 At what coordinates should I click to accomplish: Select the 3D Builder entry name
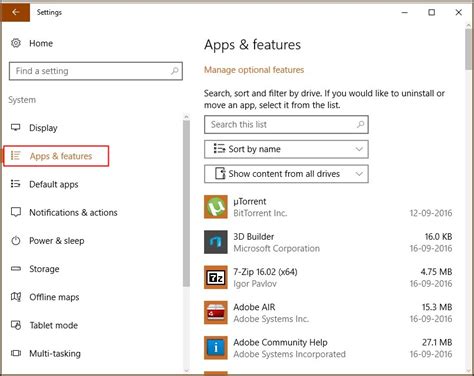[x=254, y=237]
